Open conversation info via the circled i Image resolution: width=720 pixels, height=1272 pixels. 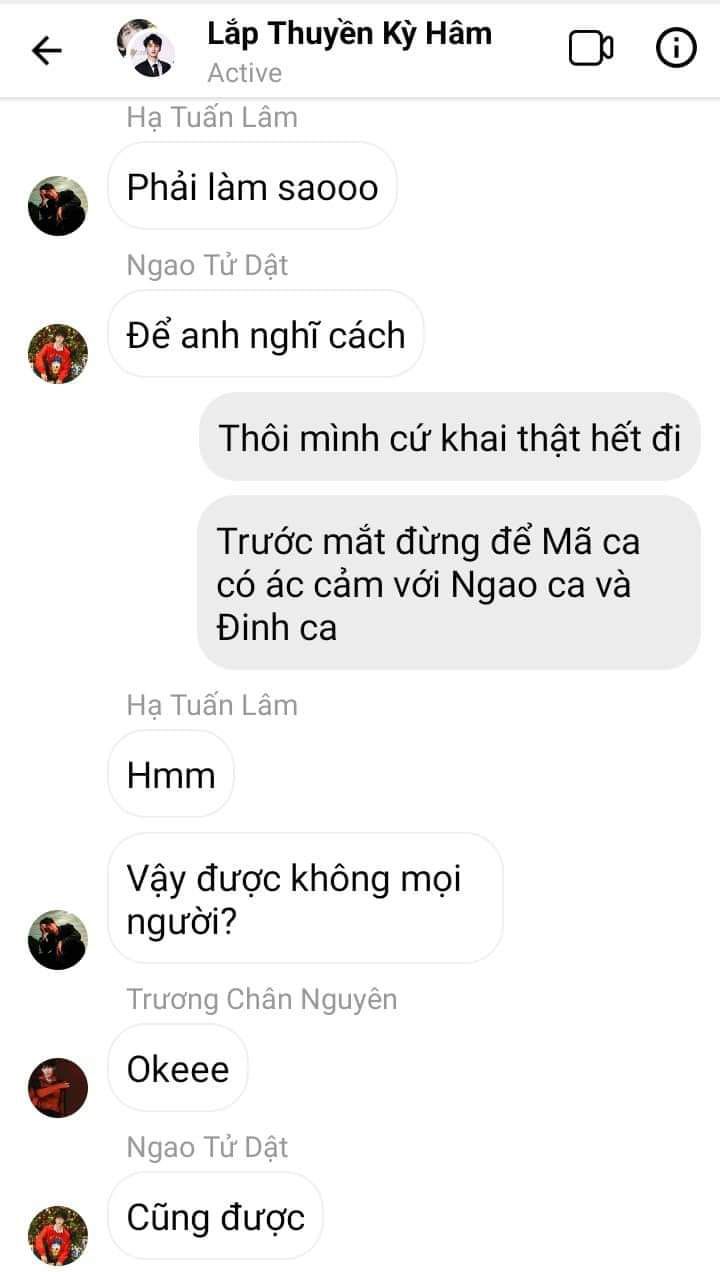676,48
